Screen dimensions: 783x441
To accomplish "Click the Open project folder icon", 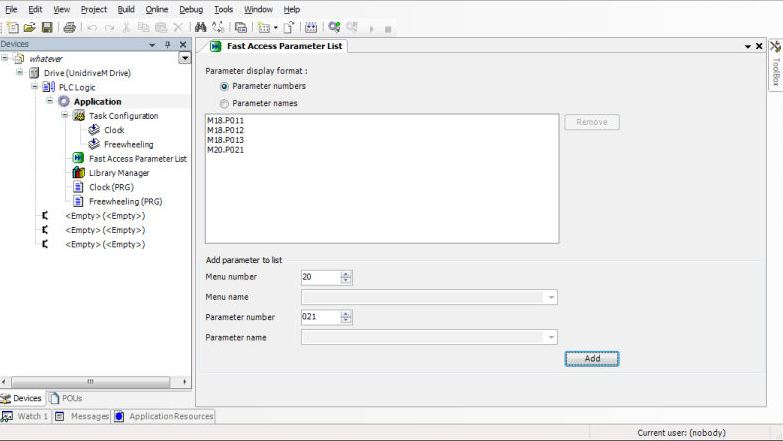I will coord(30,27).
